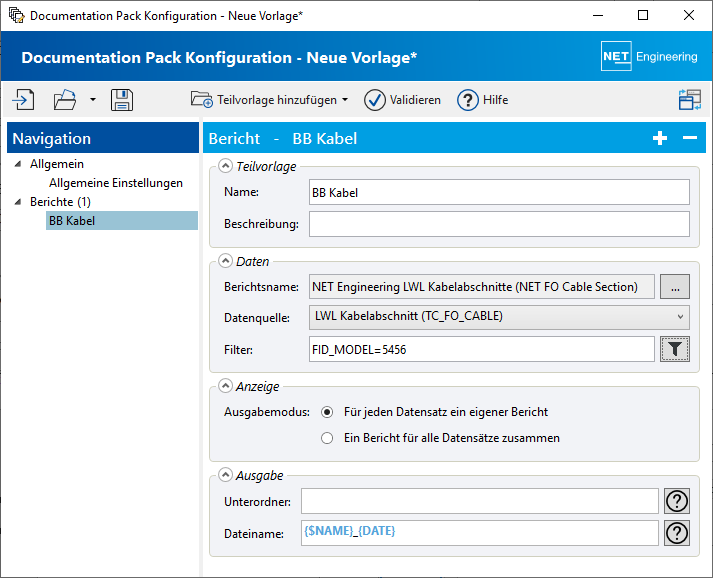This screenshot has height=578, width=713.
Task: Collapse the Daten section
Action: coord(225,261)
